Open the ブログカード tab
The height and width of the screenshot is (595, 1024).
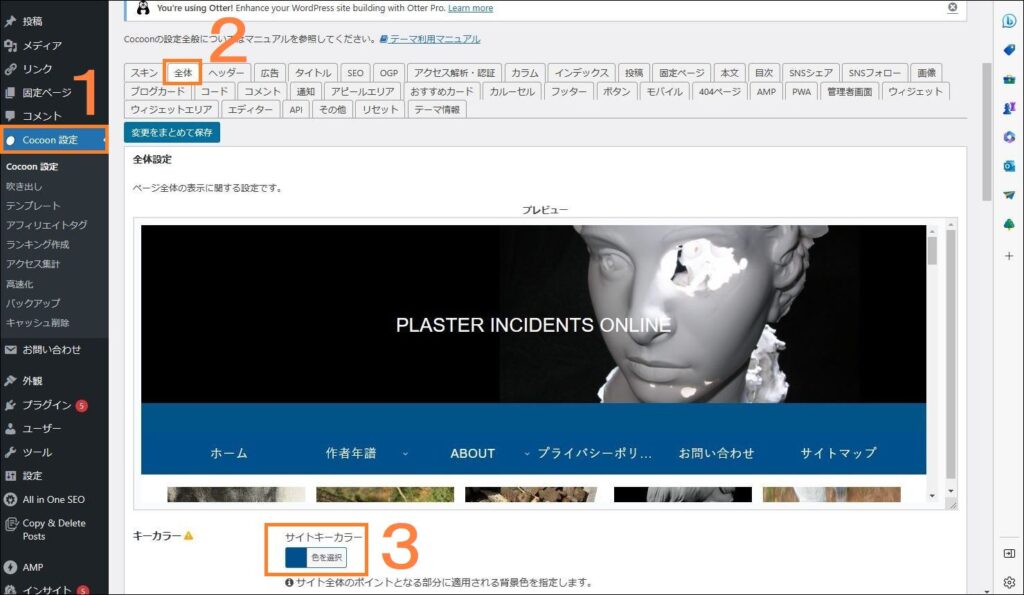[157, 91]
